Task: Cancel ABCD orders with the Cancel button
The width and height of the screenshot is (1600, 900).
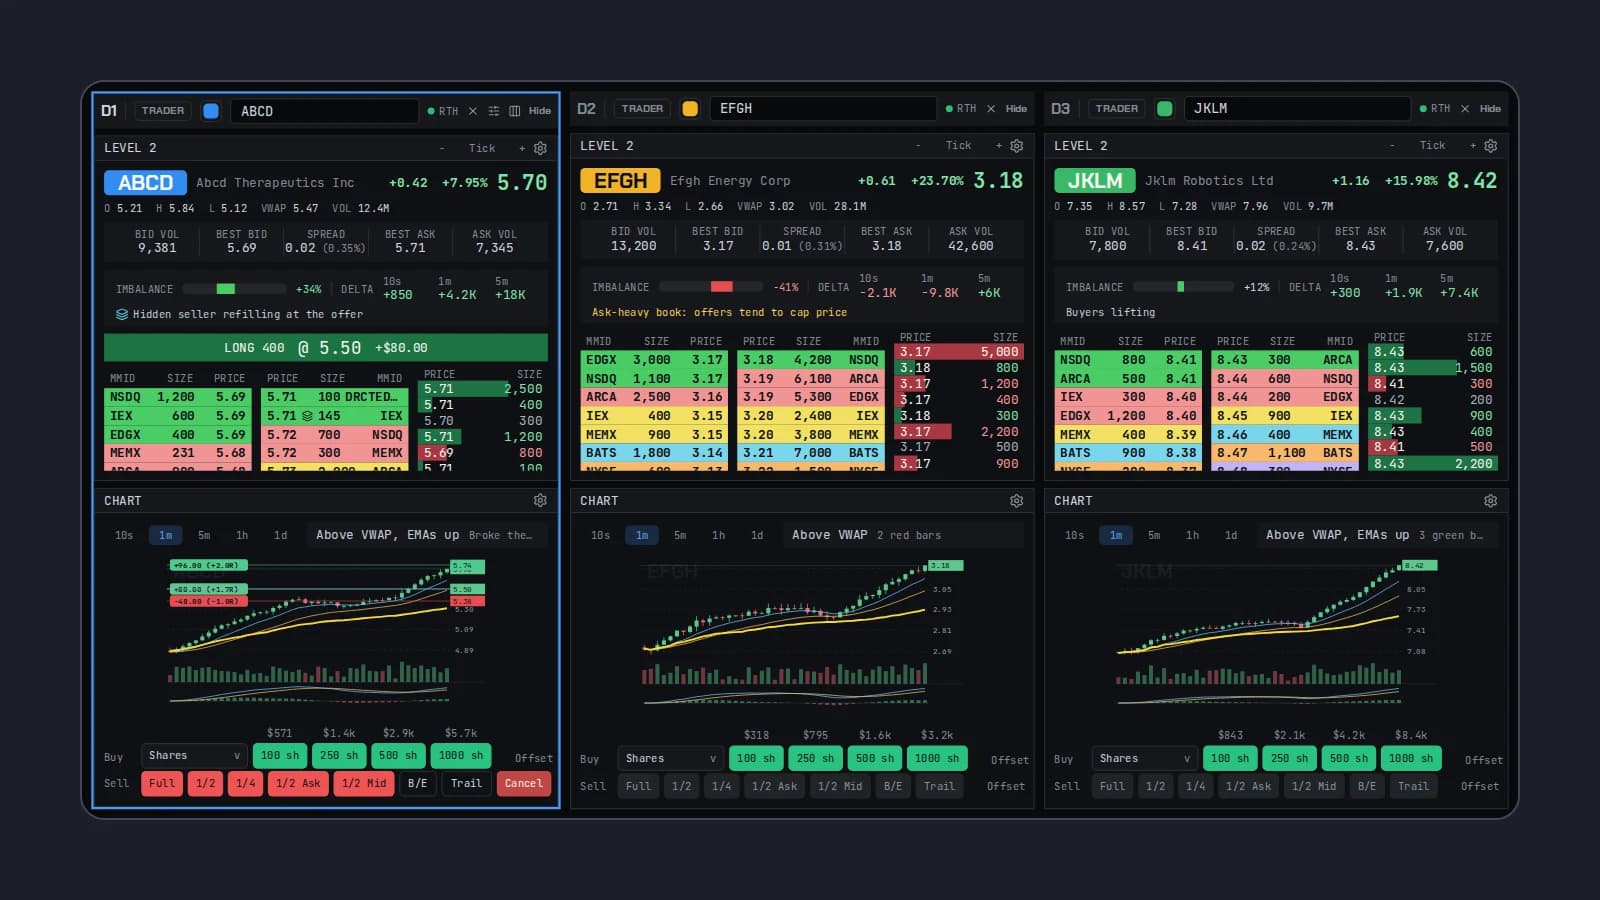Action: pos(523,783)
